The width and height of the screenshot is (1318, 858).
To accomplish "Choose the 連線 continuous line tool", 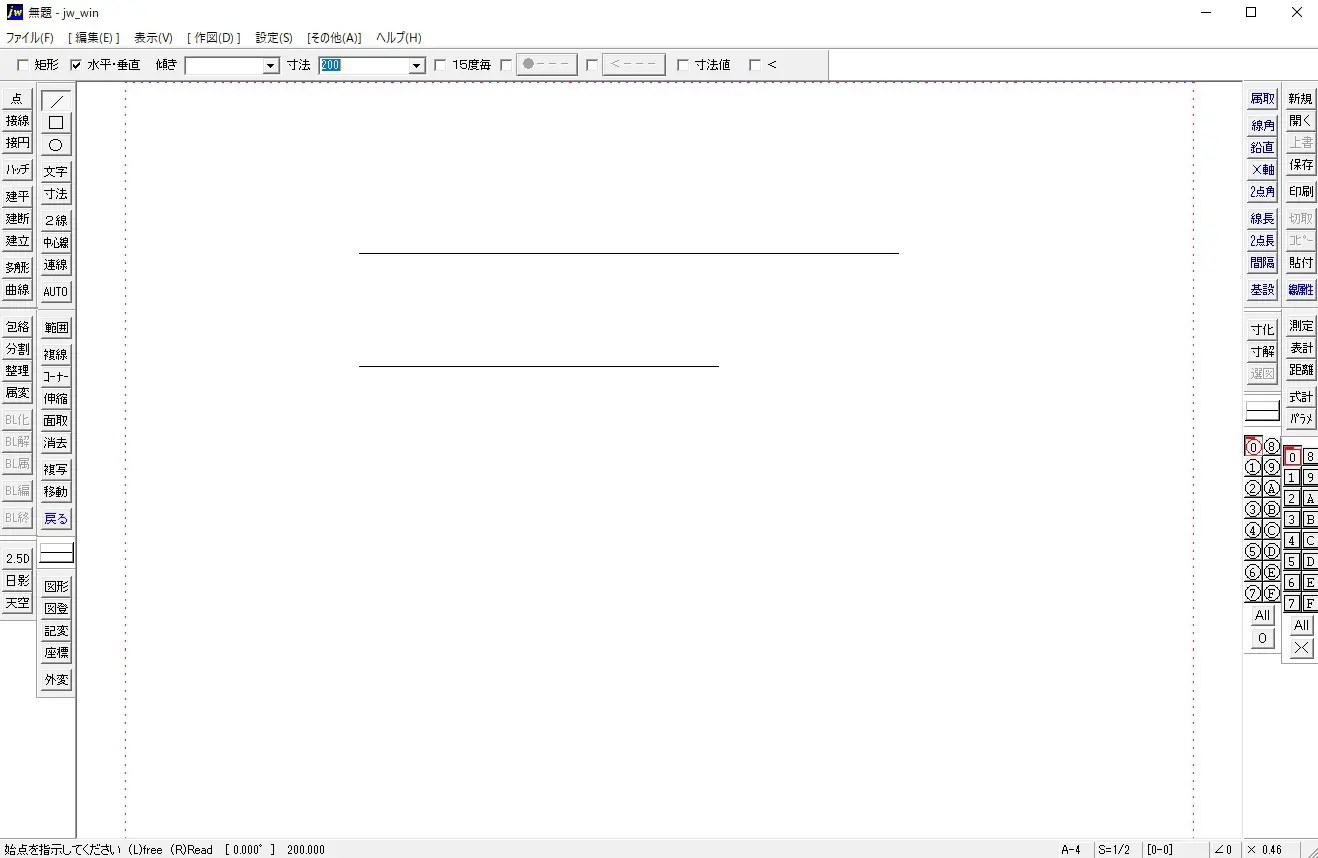I will [56, 265].
